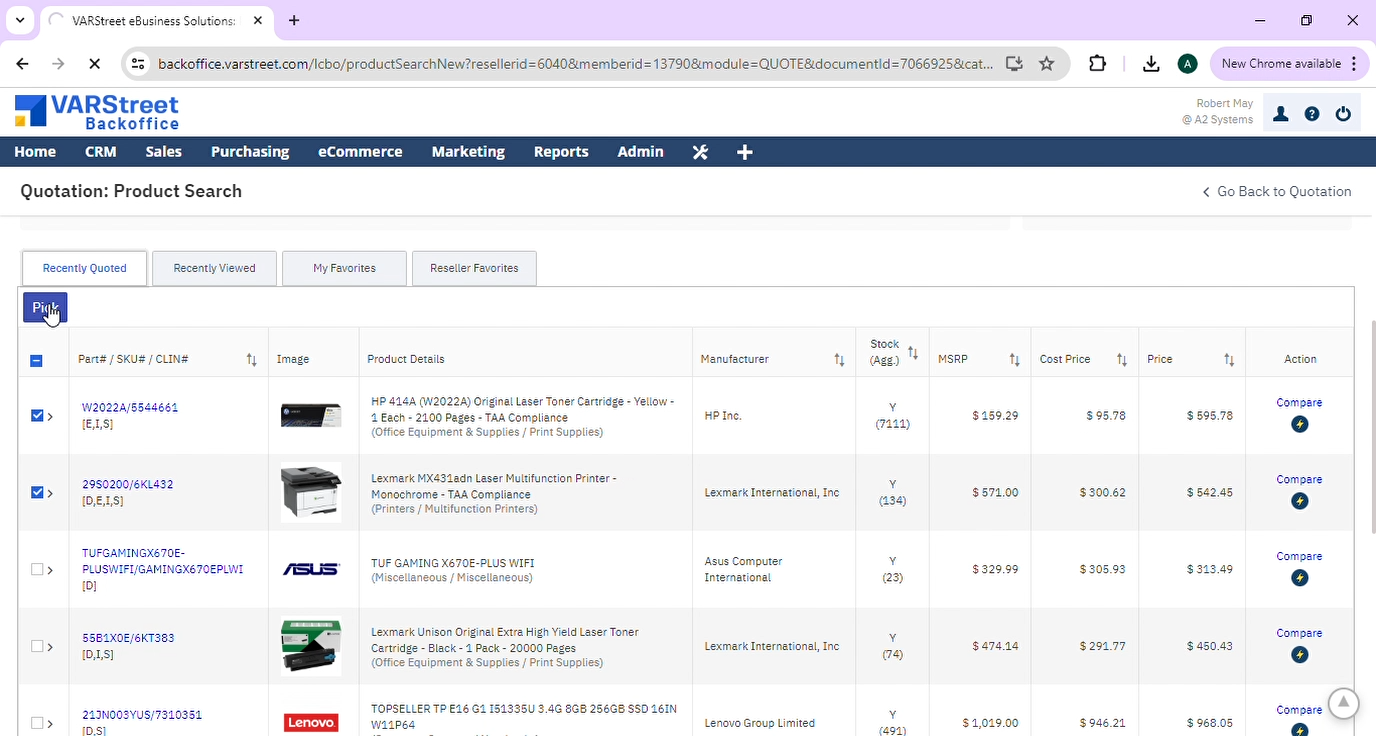Screen dimensions: 1376x736
Task: Bookmark this page with star icon
Action: (1047, 63)
